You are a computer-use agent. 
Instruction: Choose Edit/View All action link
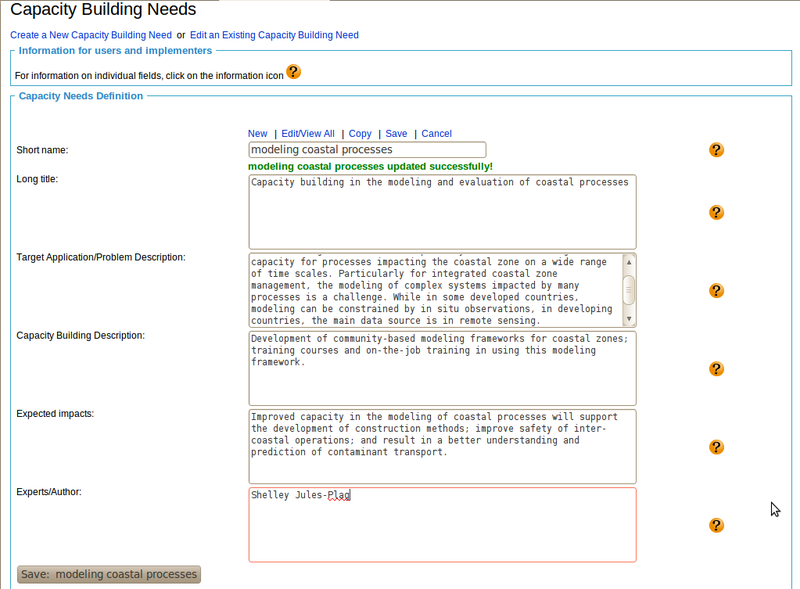point(308,133)
